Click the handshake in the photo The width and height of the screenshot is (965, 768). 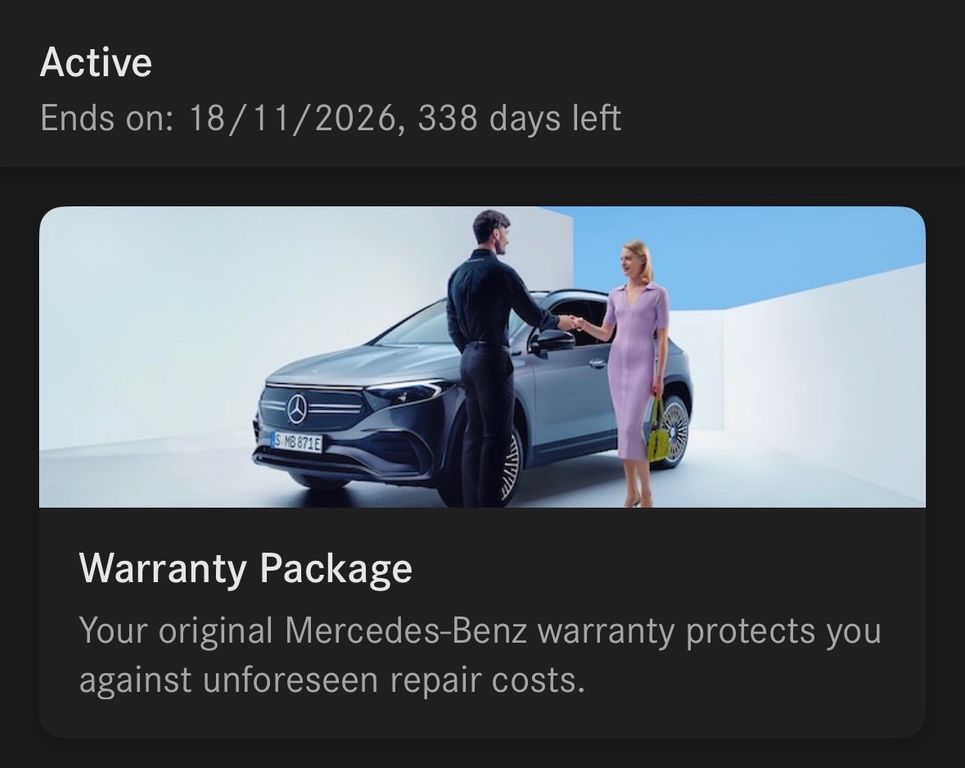tap(573, 322)
